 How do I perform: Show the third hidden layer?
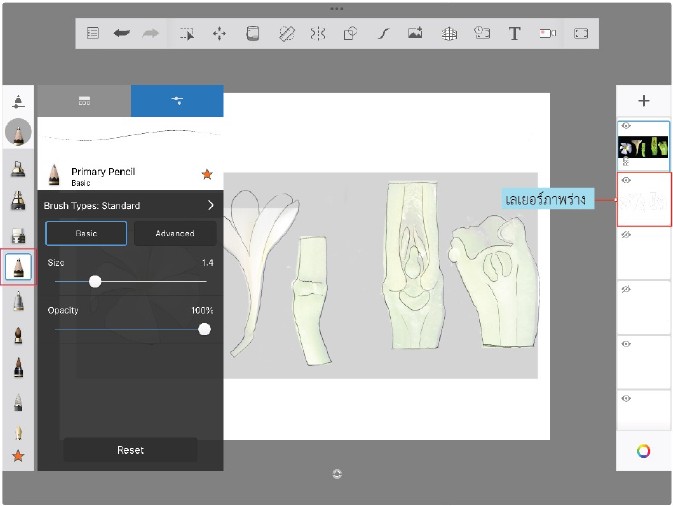coord(626,235)
